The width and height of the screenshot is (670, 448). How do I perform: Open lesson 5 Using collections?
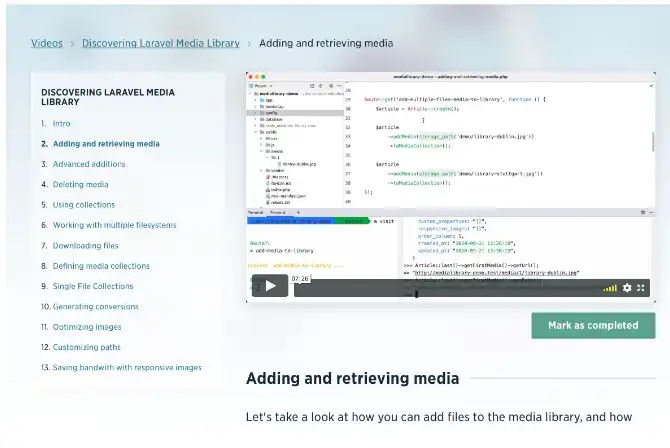tap(84, 205)
